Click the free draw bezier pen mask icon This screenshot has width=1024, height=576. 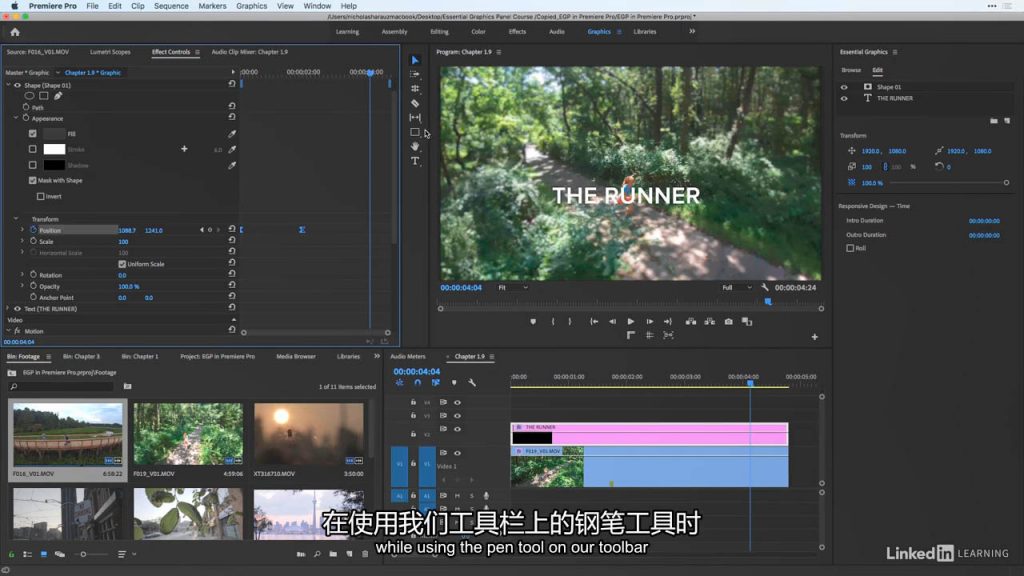[58, 96]
